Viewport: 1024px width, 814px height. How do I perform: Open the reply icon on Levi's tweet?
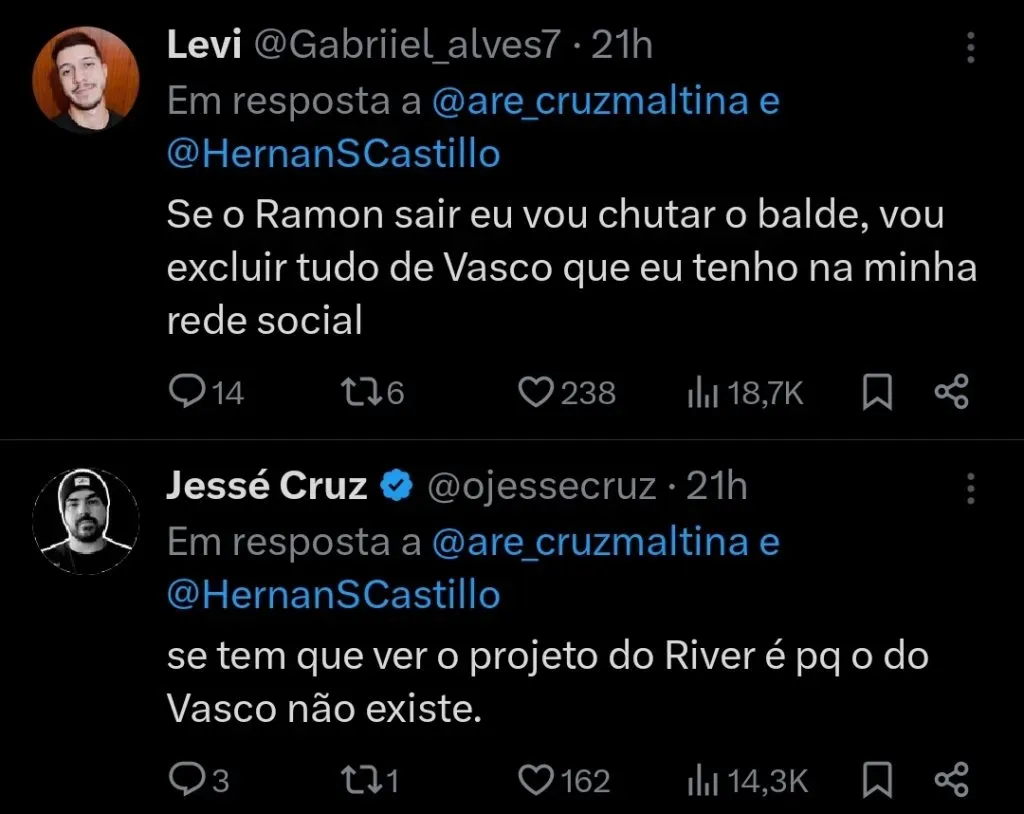pos(189,391)
